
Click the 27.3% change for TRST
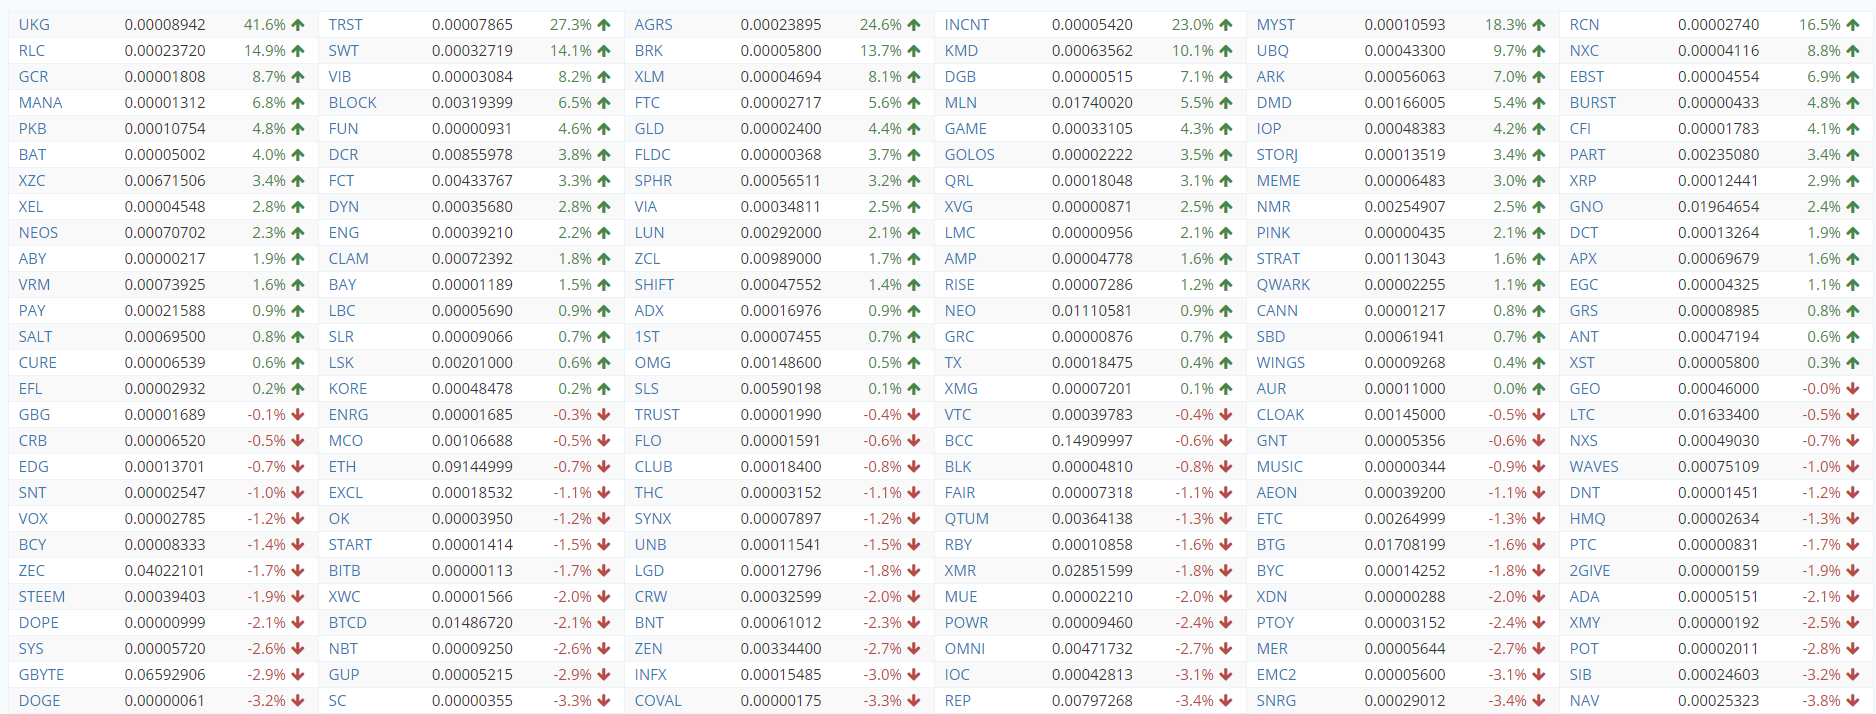pyautogui.click(x=571, y=25)
